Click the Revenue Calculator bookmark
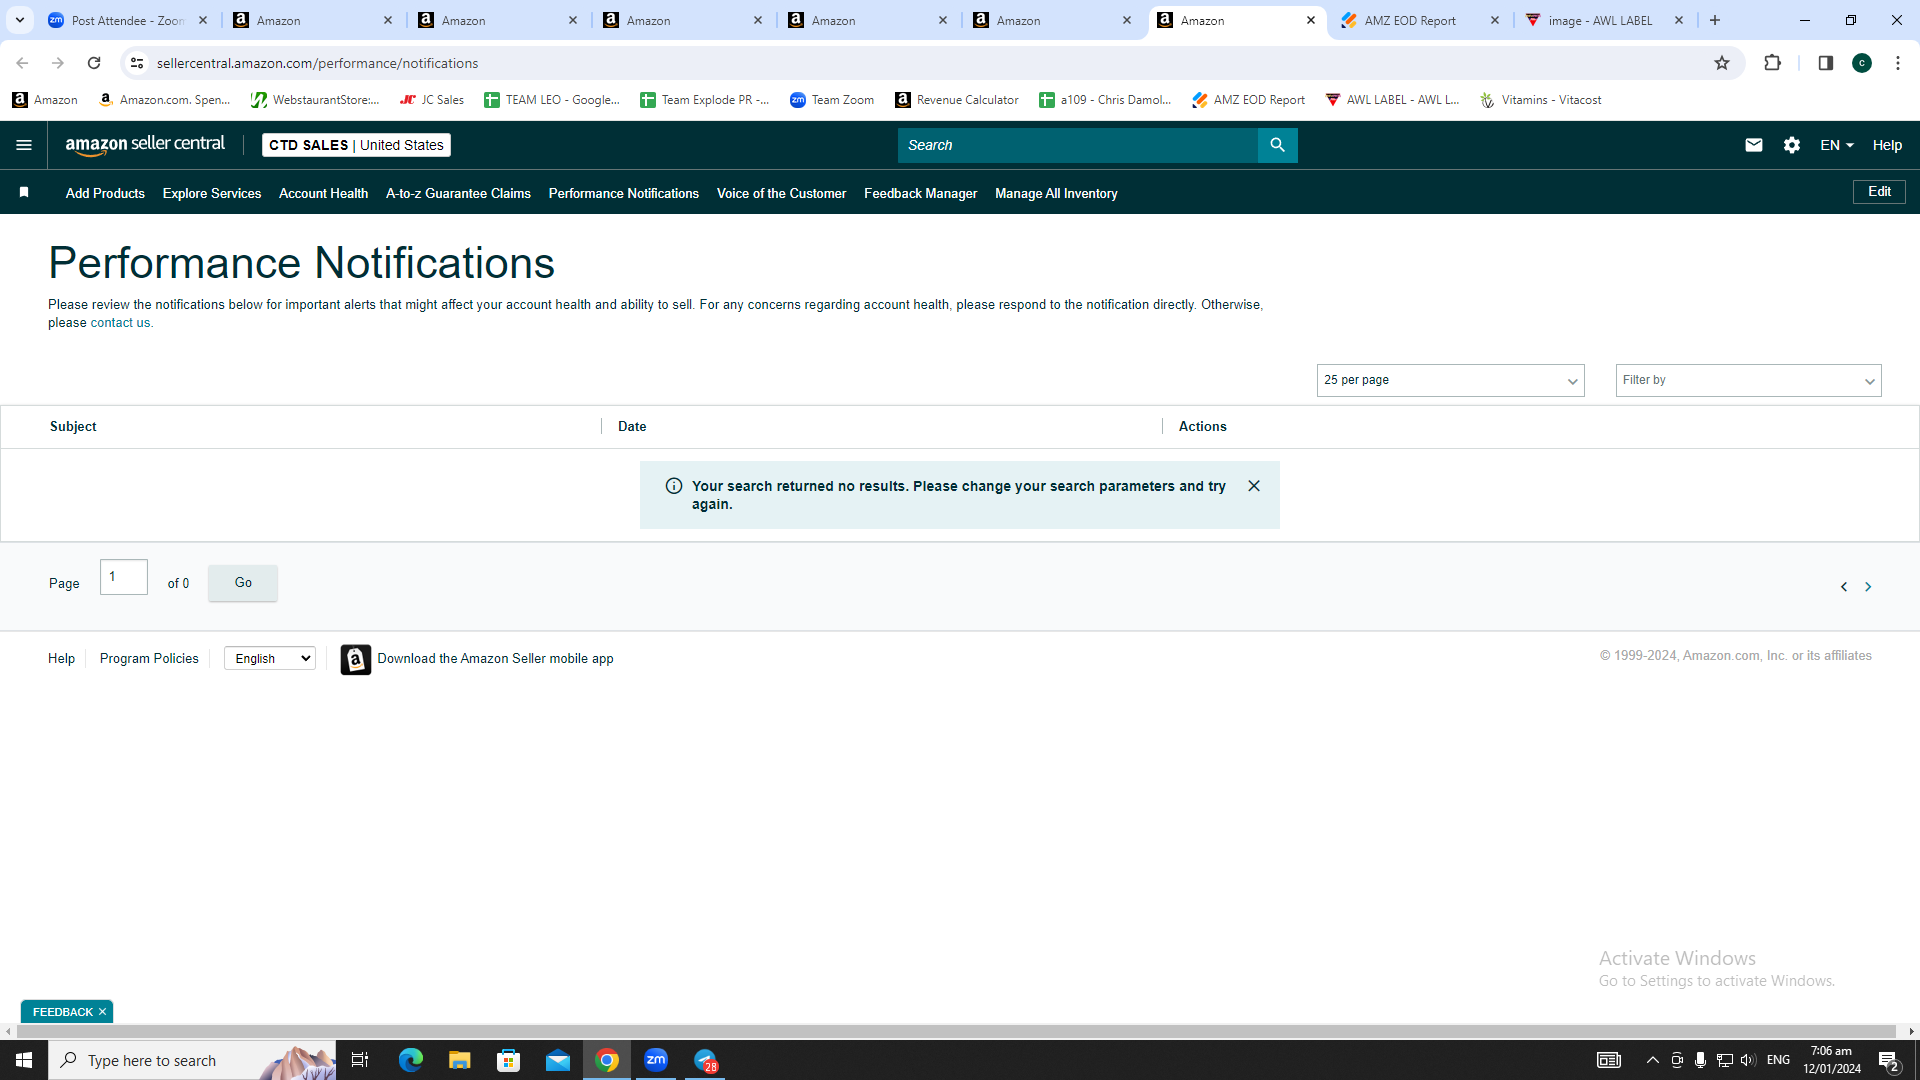The height and width of the screenshot is (1080, 1920). 957,100
